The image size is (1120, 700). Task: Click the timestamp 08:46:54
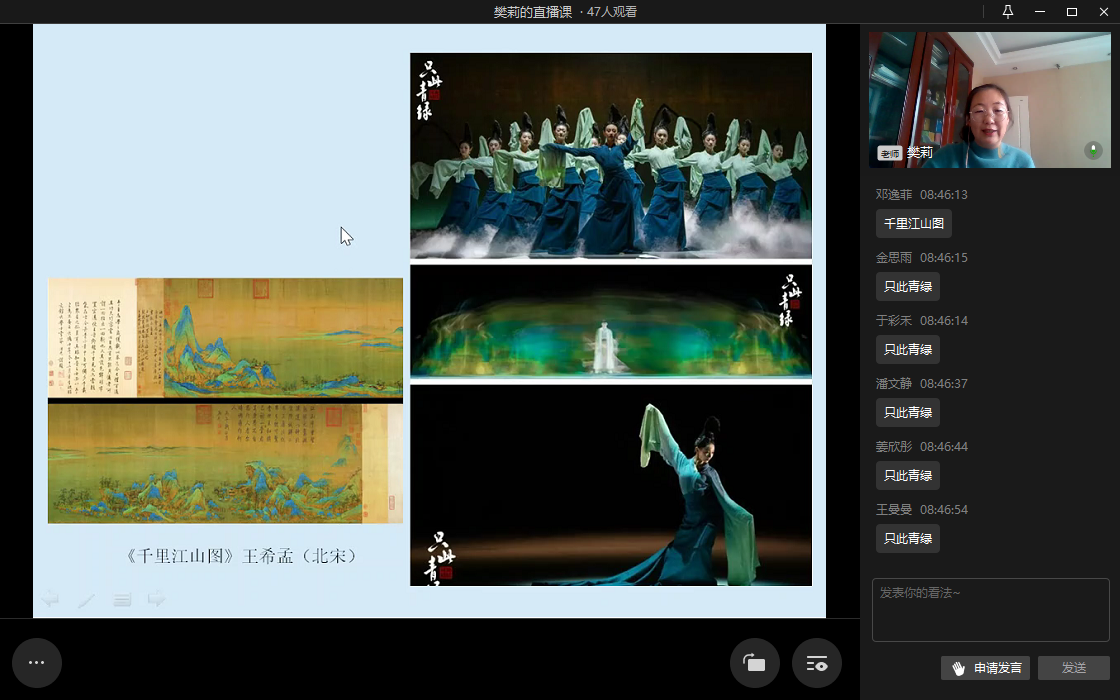pyautogui.click(x=944, y=509)
